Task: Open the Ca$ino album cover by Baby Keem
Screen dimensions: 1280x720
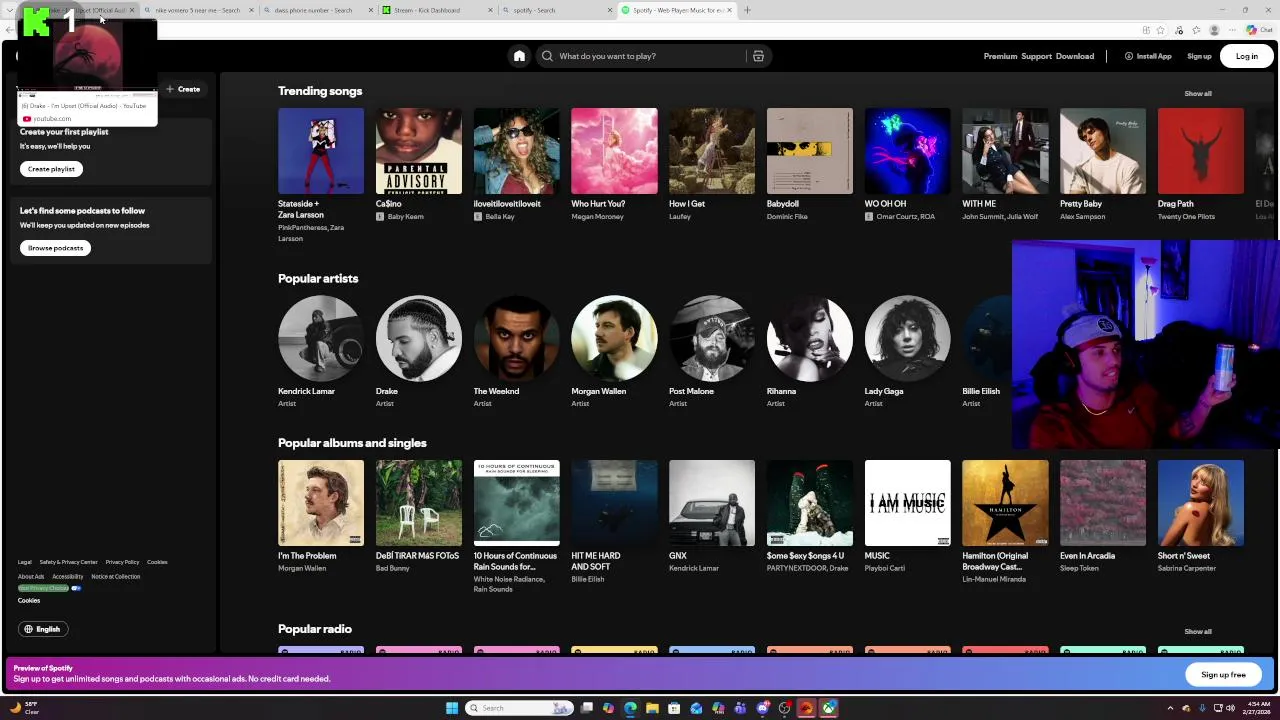Action: pyautogui.click(x=419, y=151)
